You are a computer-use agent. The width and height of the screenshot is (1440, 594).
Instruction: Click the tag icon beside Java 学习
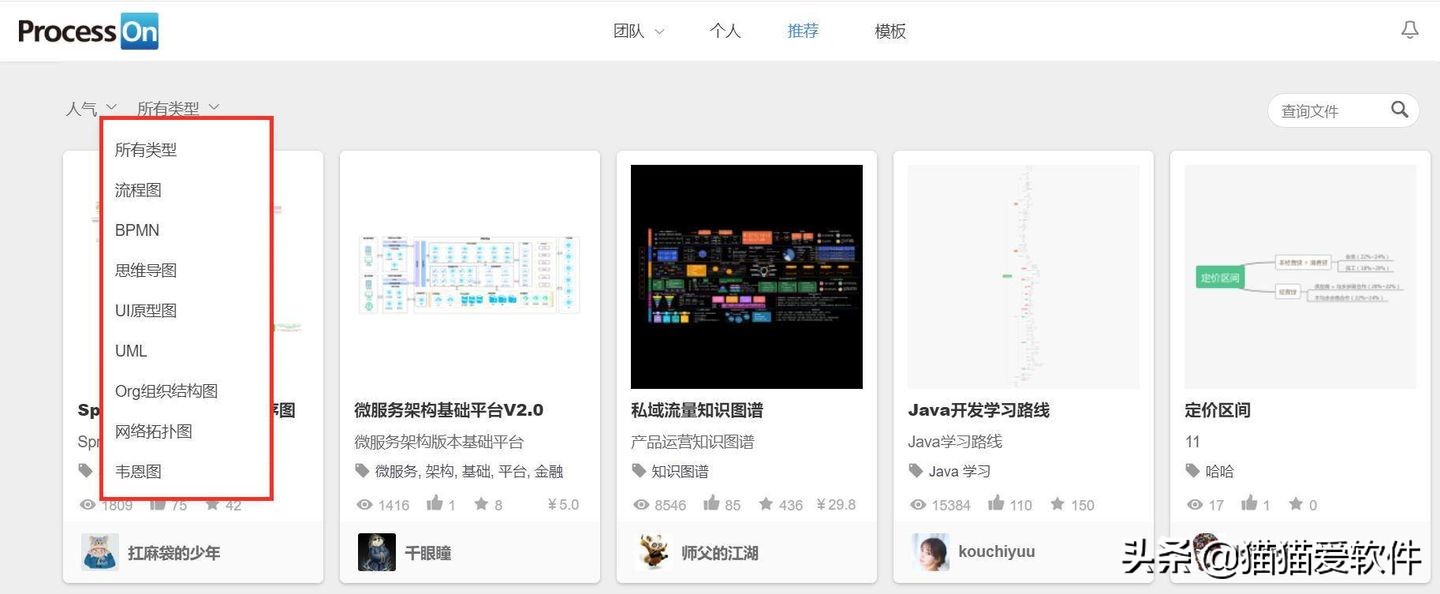click(915, 471)
